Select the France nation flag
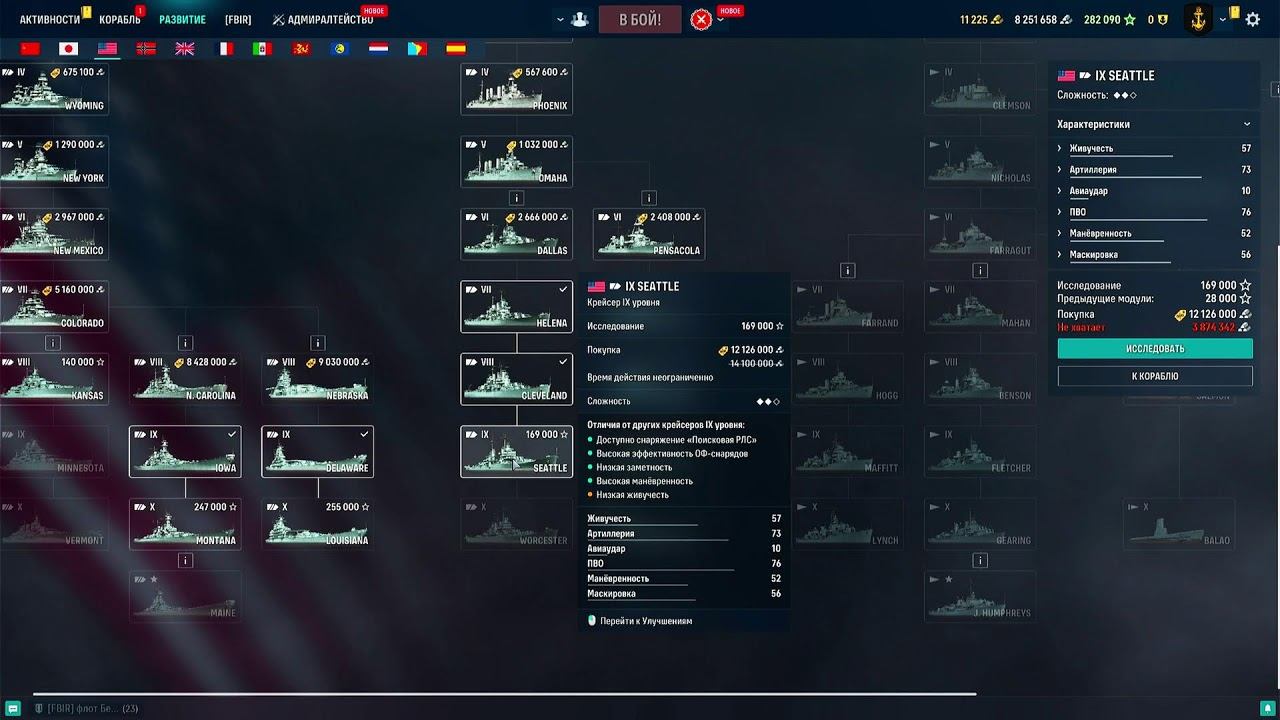The width and height of the screenshot is (1280, 720). coord(225,48)
